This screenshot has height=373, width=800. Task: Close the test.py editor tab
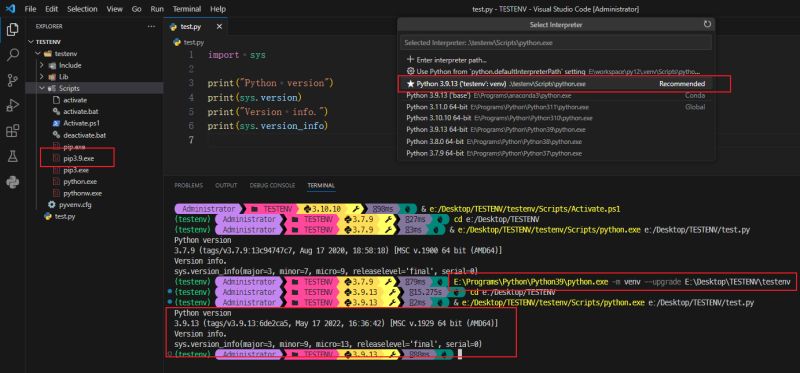(219, 27)
